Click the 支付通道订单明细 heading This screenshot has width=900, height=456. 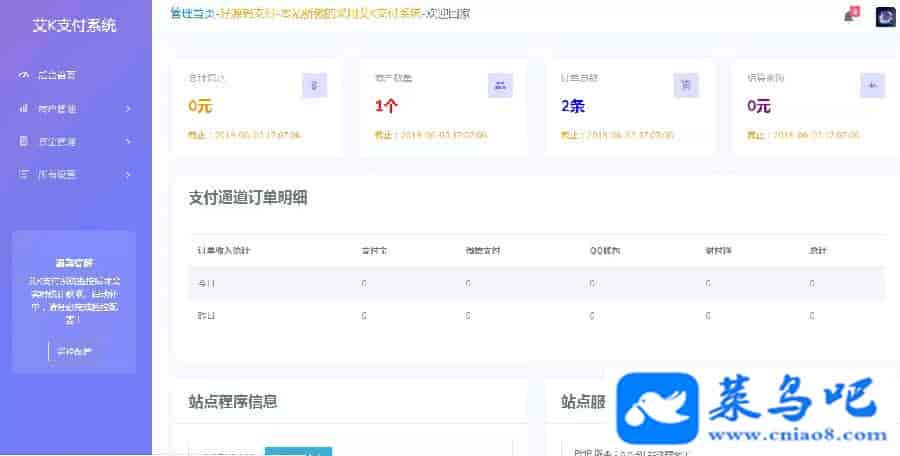[x=248, y=198]
